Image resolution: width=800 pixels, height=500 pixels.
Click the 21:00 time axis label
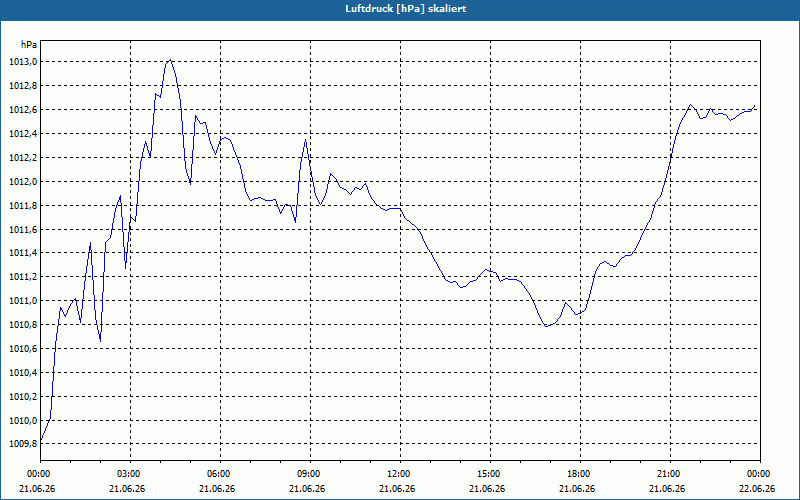click(x=670, y=474)
